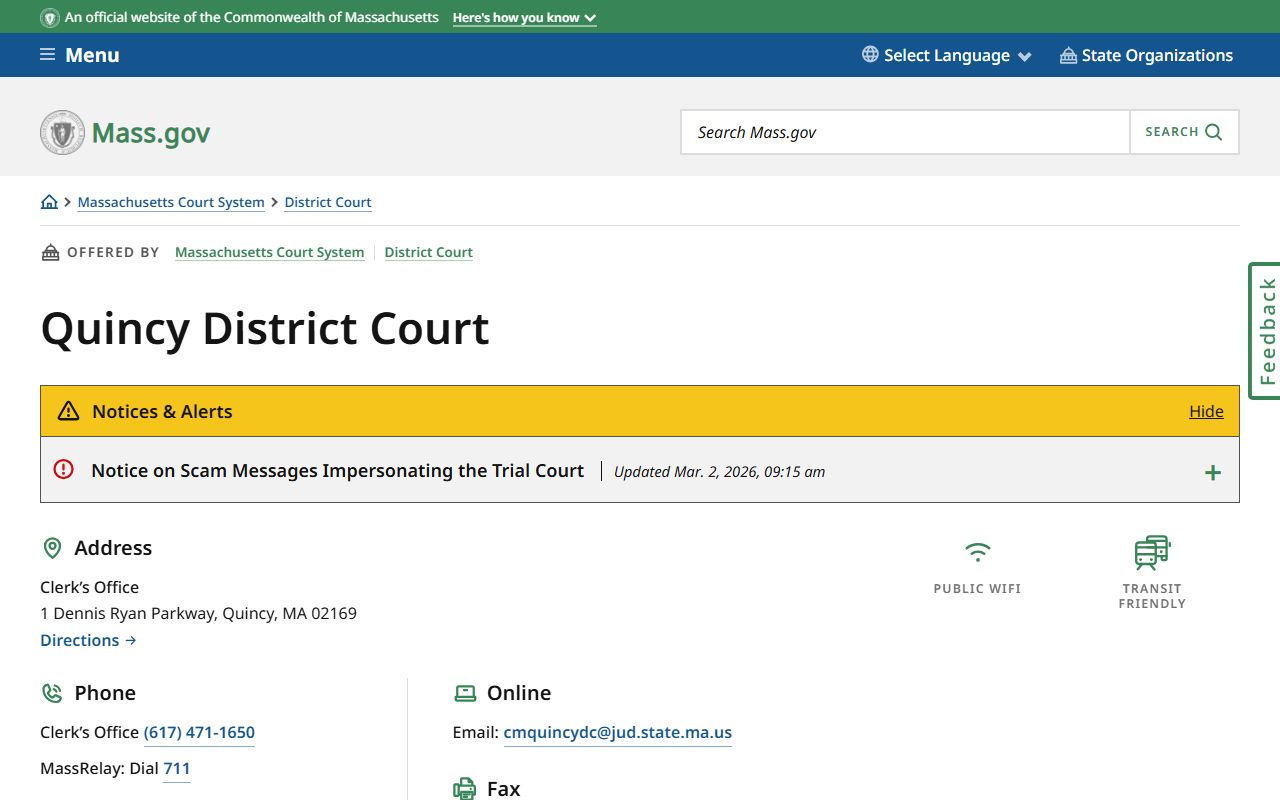Click the globe icon beside Select Language
1280x800 pixels.
(x=870, y=55)
